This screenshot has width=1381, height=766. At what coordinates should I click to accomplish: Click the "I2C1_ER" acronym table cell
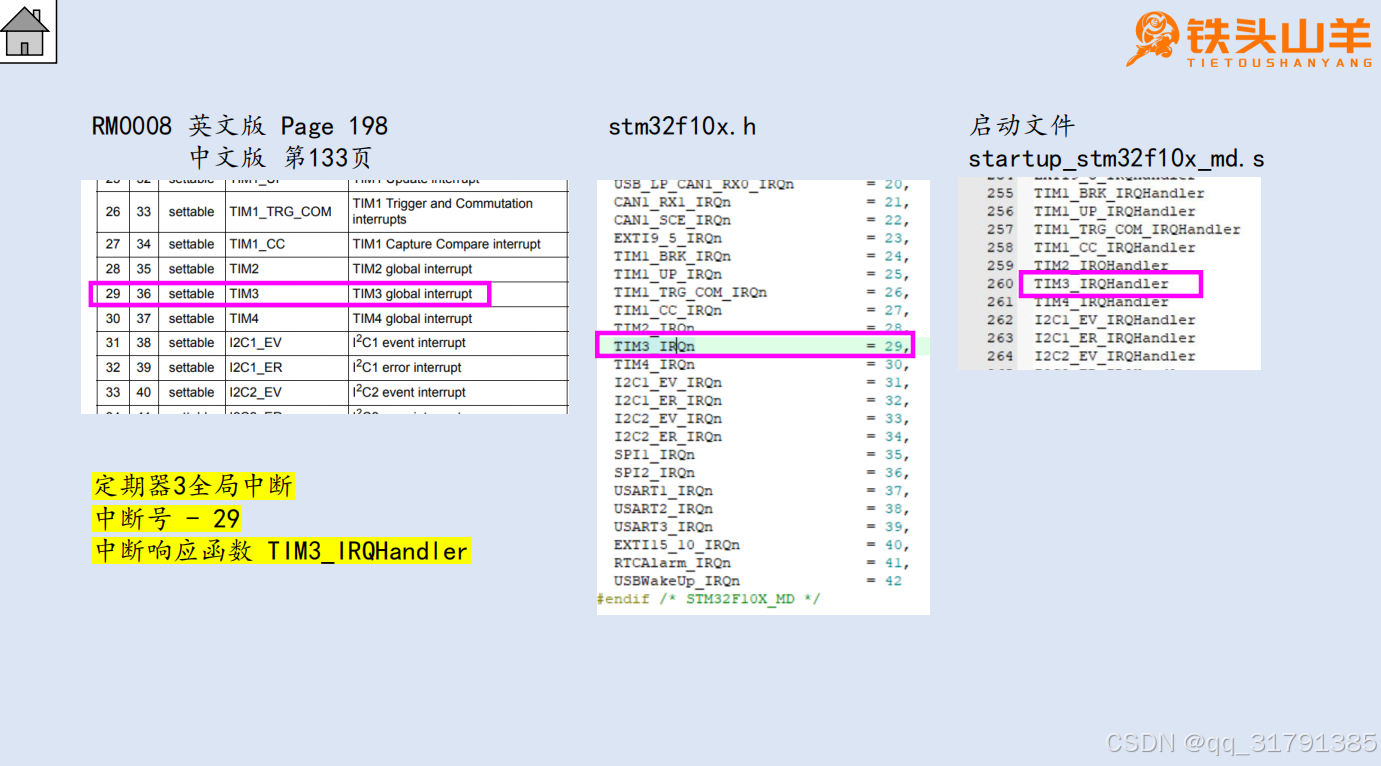(256, 368)
